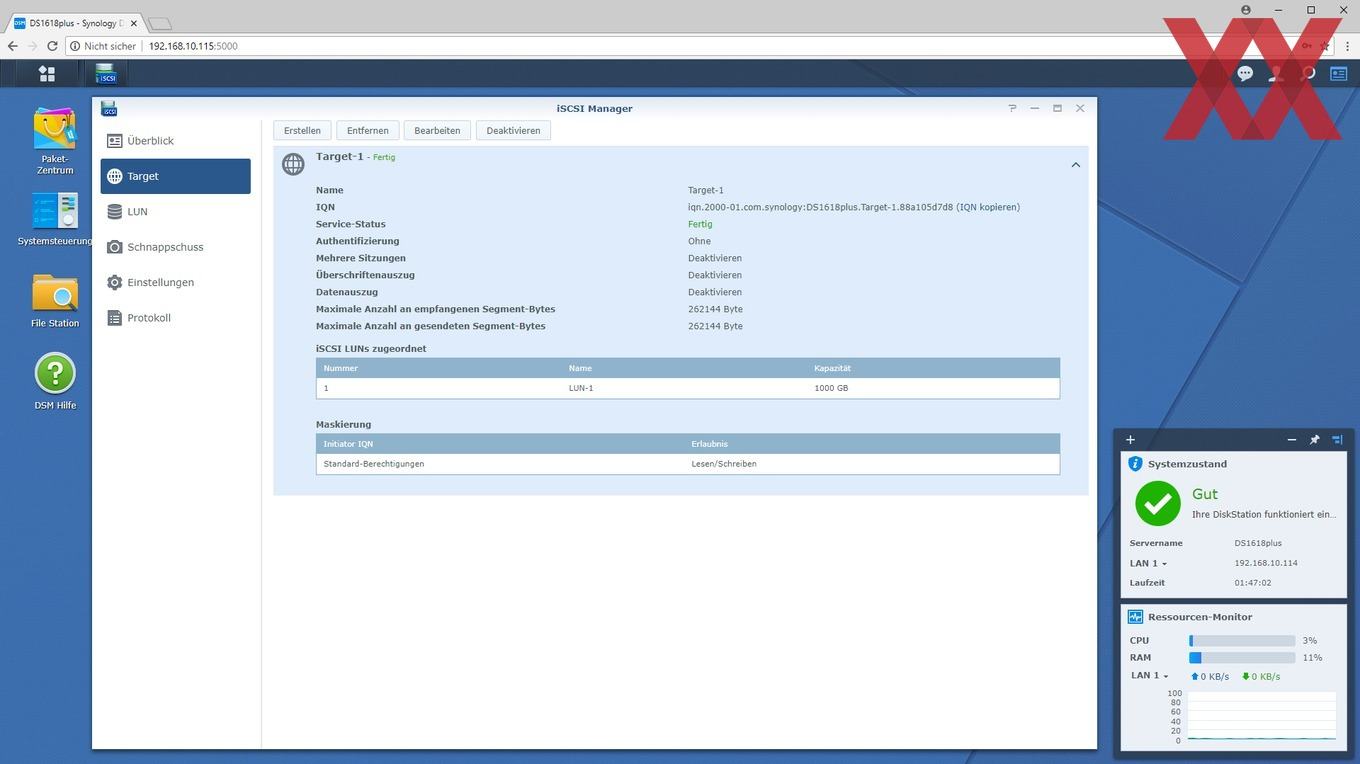Toggle the widgets panel icon in taskbar
Image resolution: width=1360 pixels, height=764 pixels.
point(1338,73)
